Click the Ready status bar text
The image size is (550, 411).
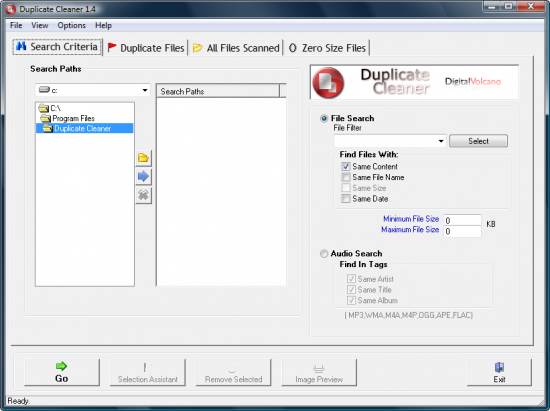(x=19, y=400)
